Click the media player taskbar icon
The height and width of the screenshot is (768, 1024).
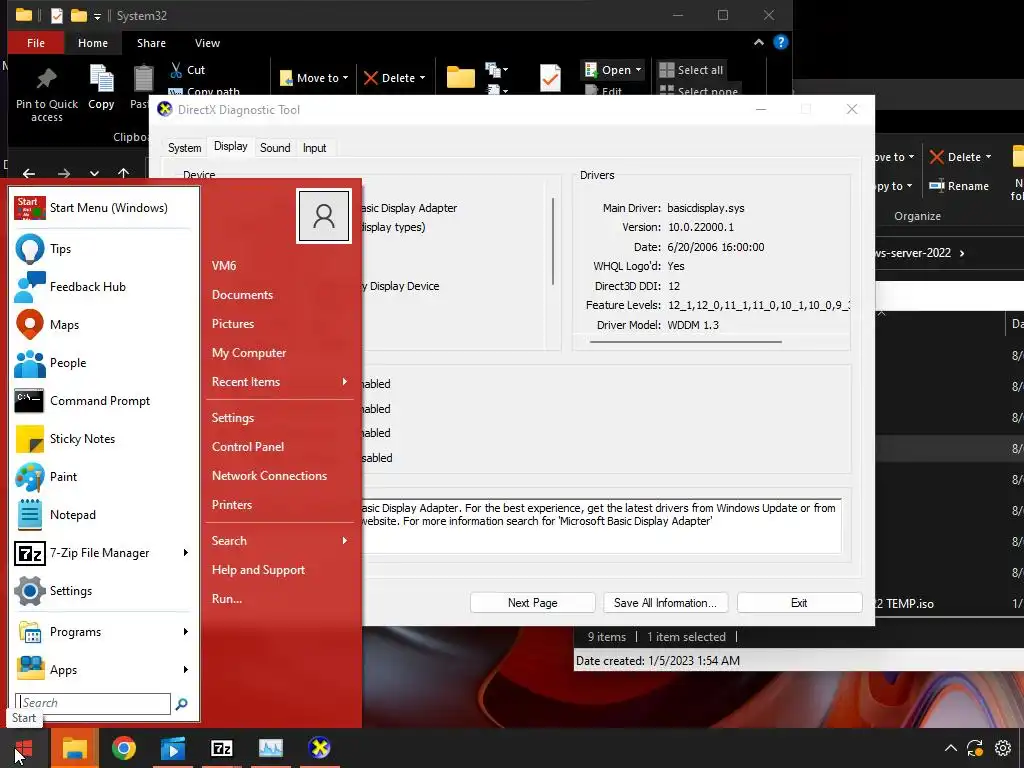pos(173,748)
